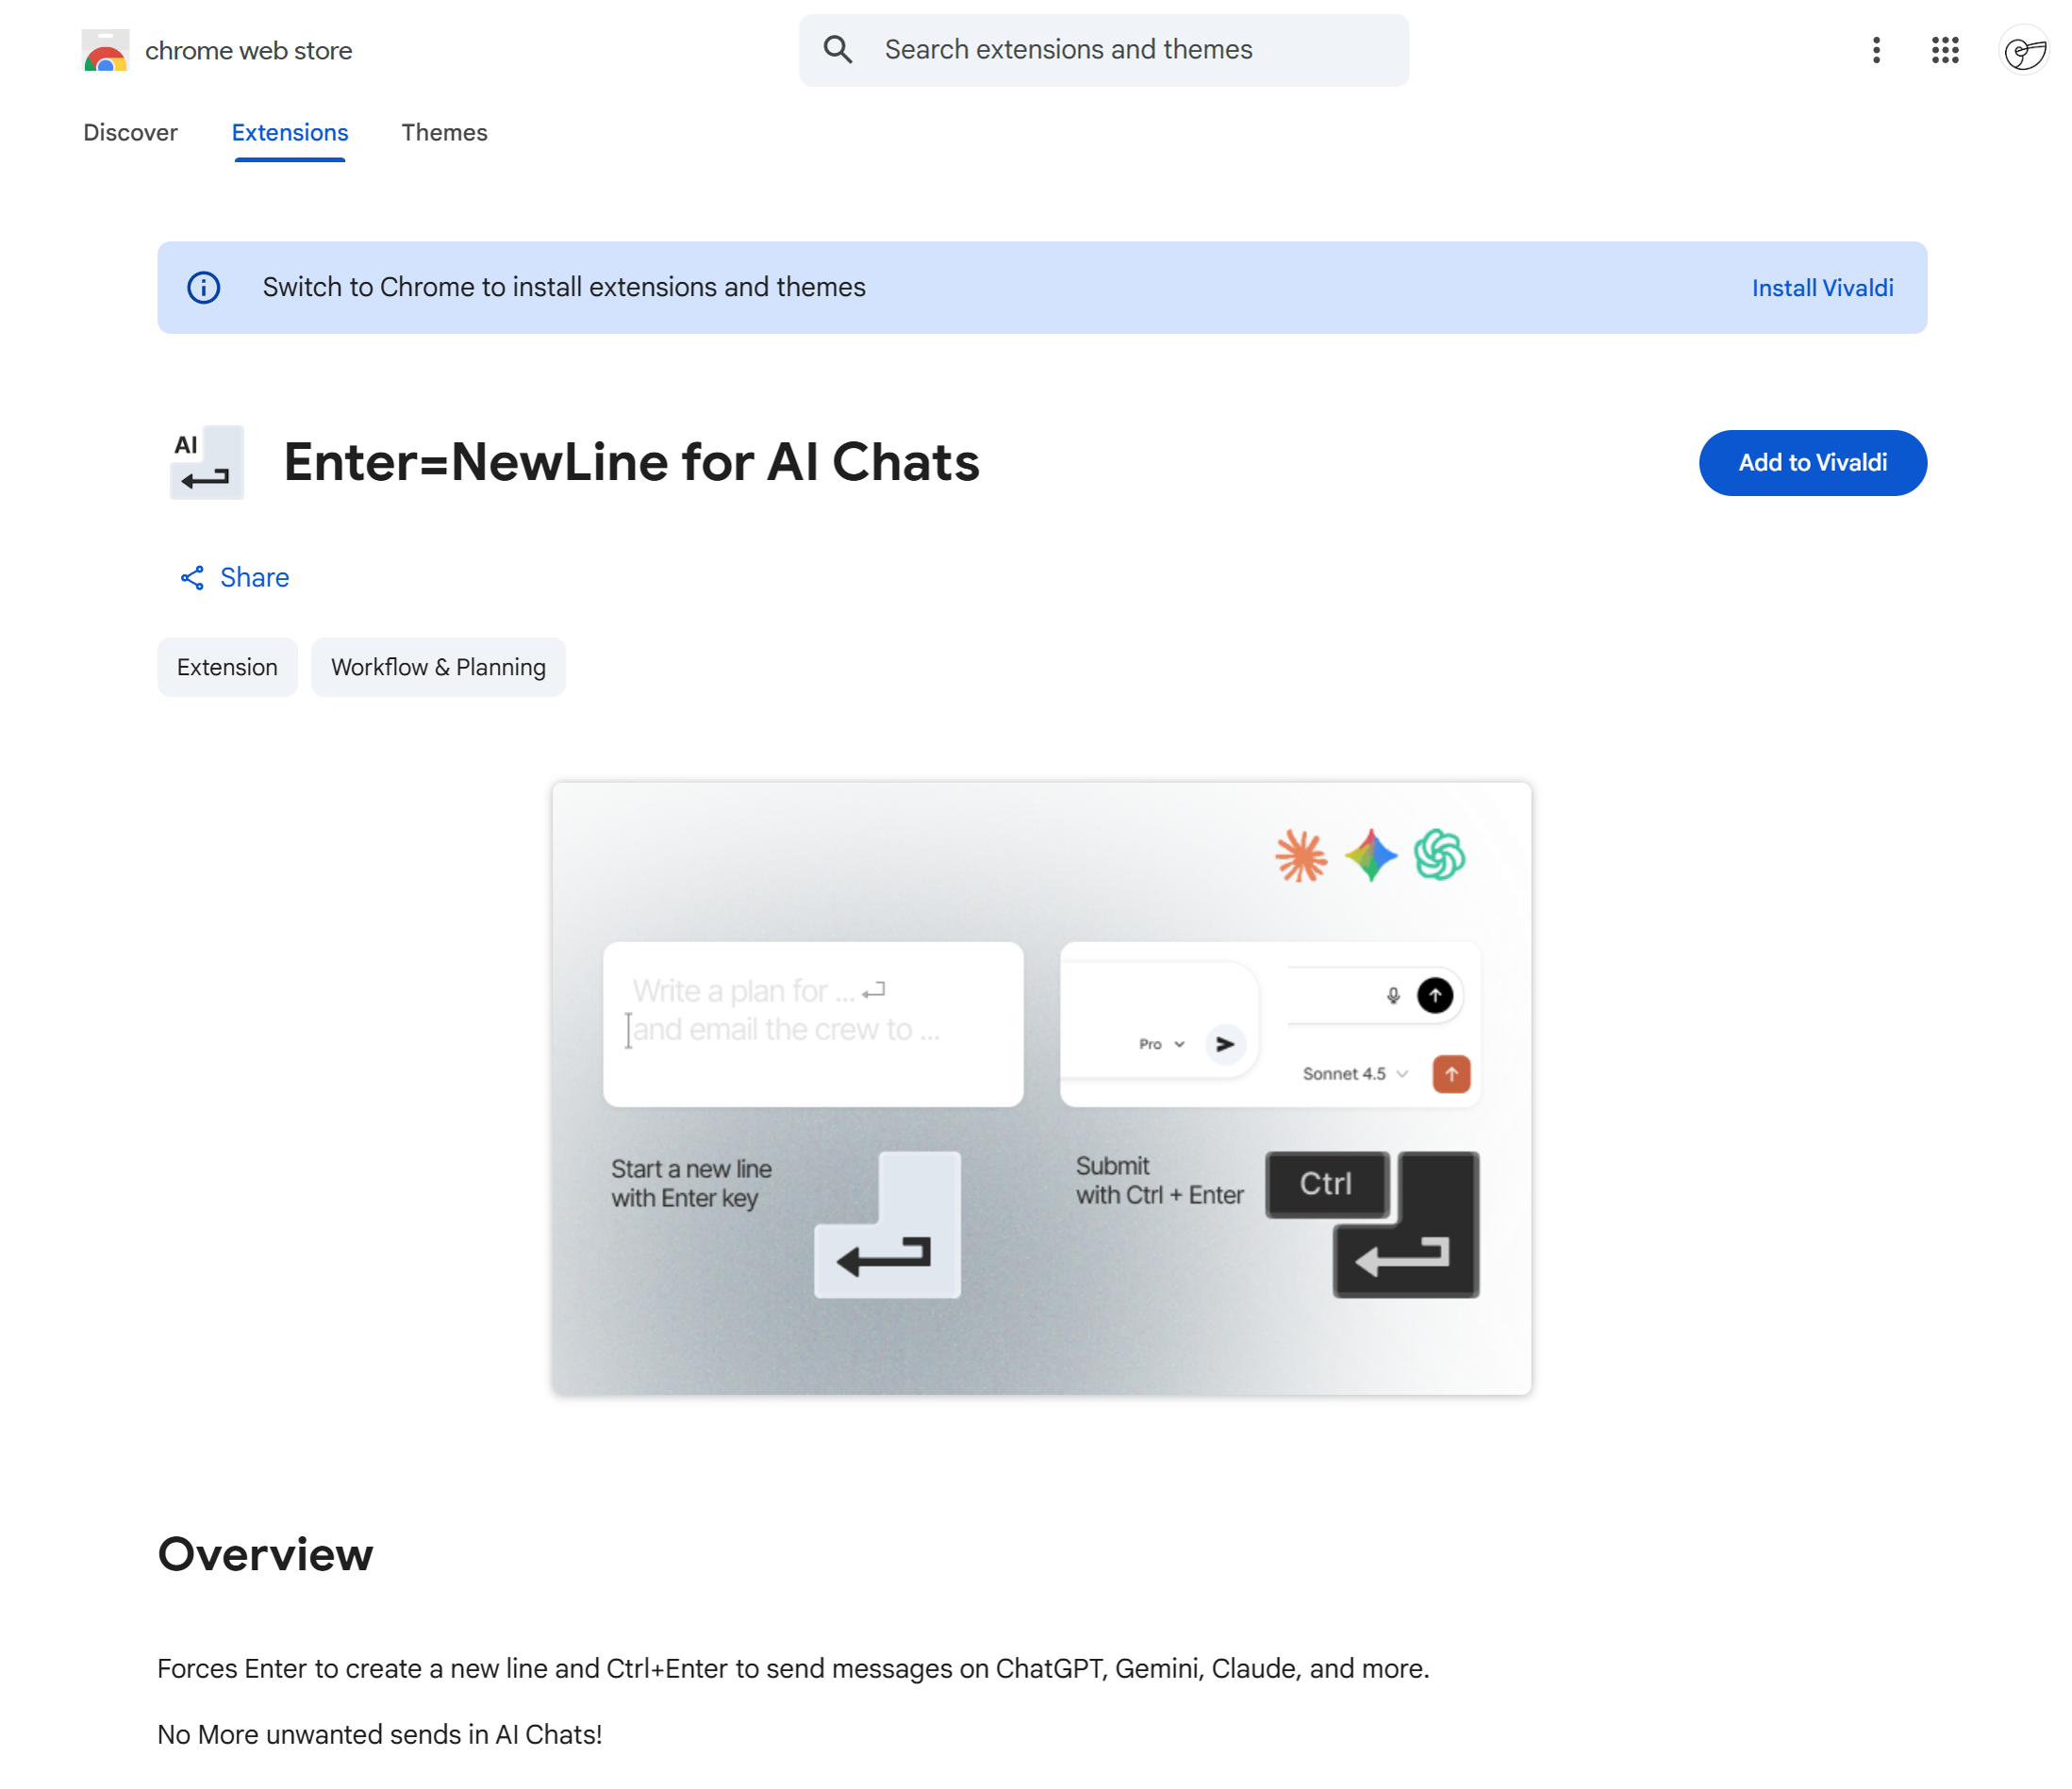Click the search magnifier icon

pyautogui.click(x=838, y=48)
